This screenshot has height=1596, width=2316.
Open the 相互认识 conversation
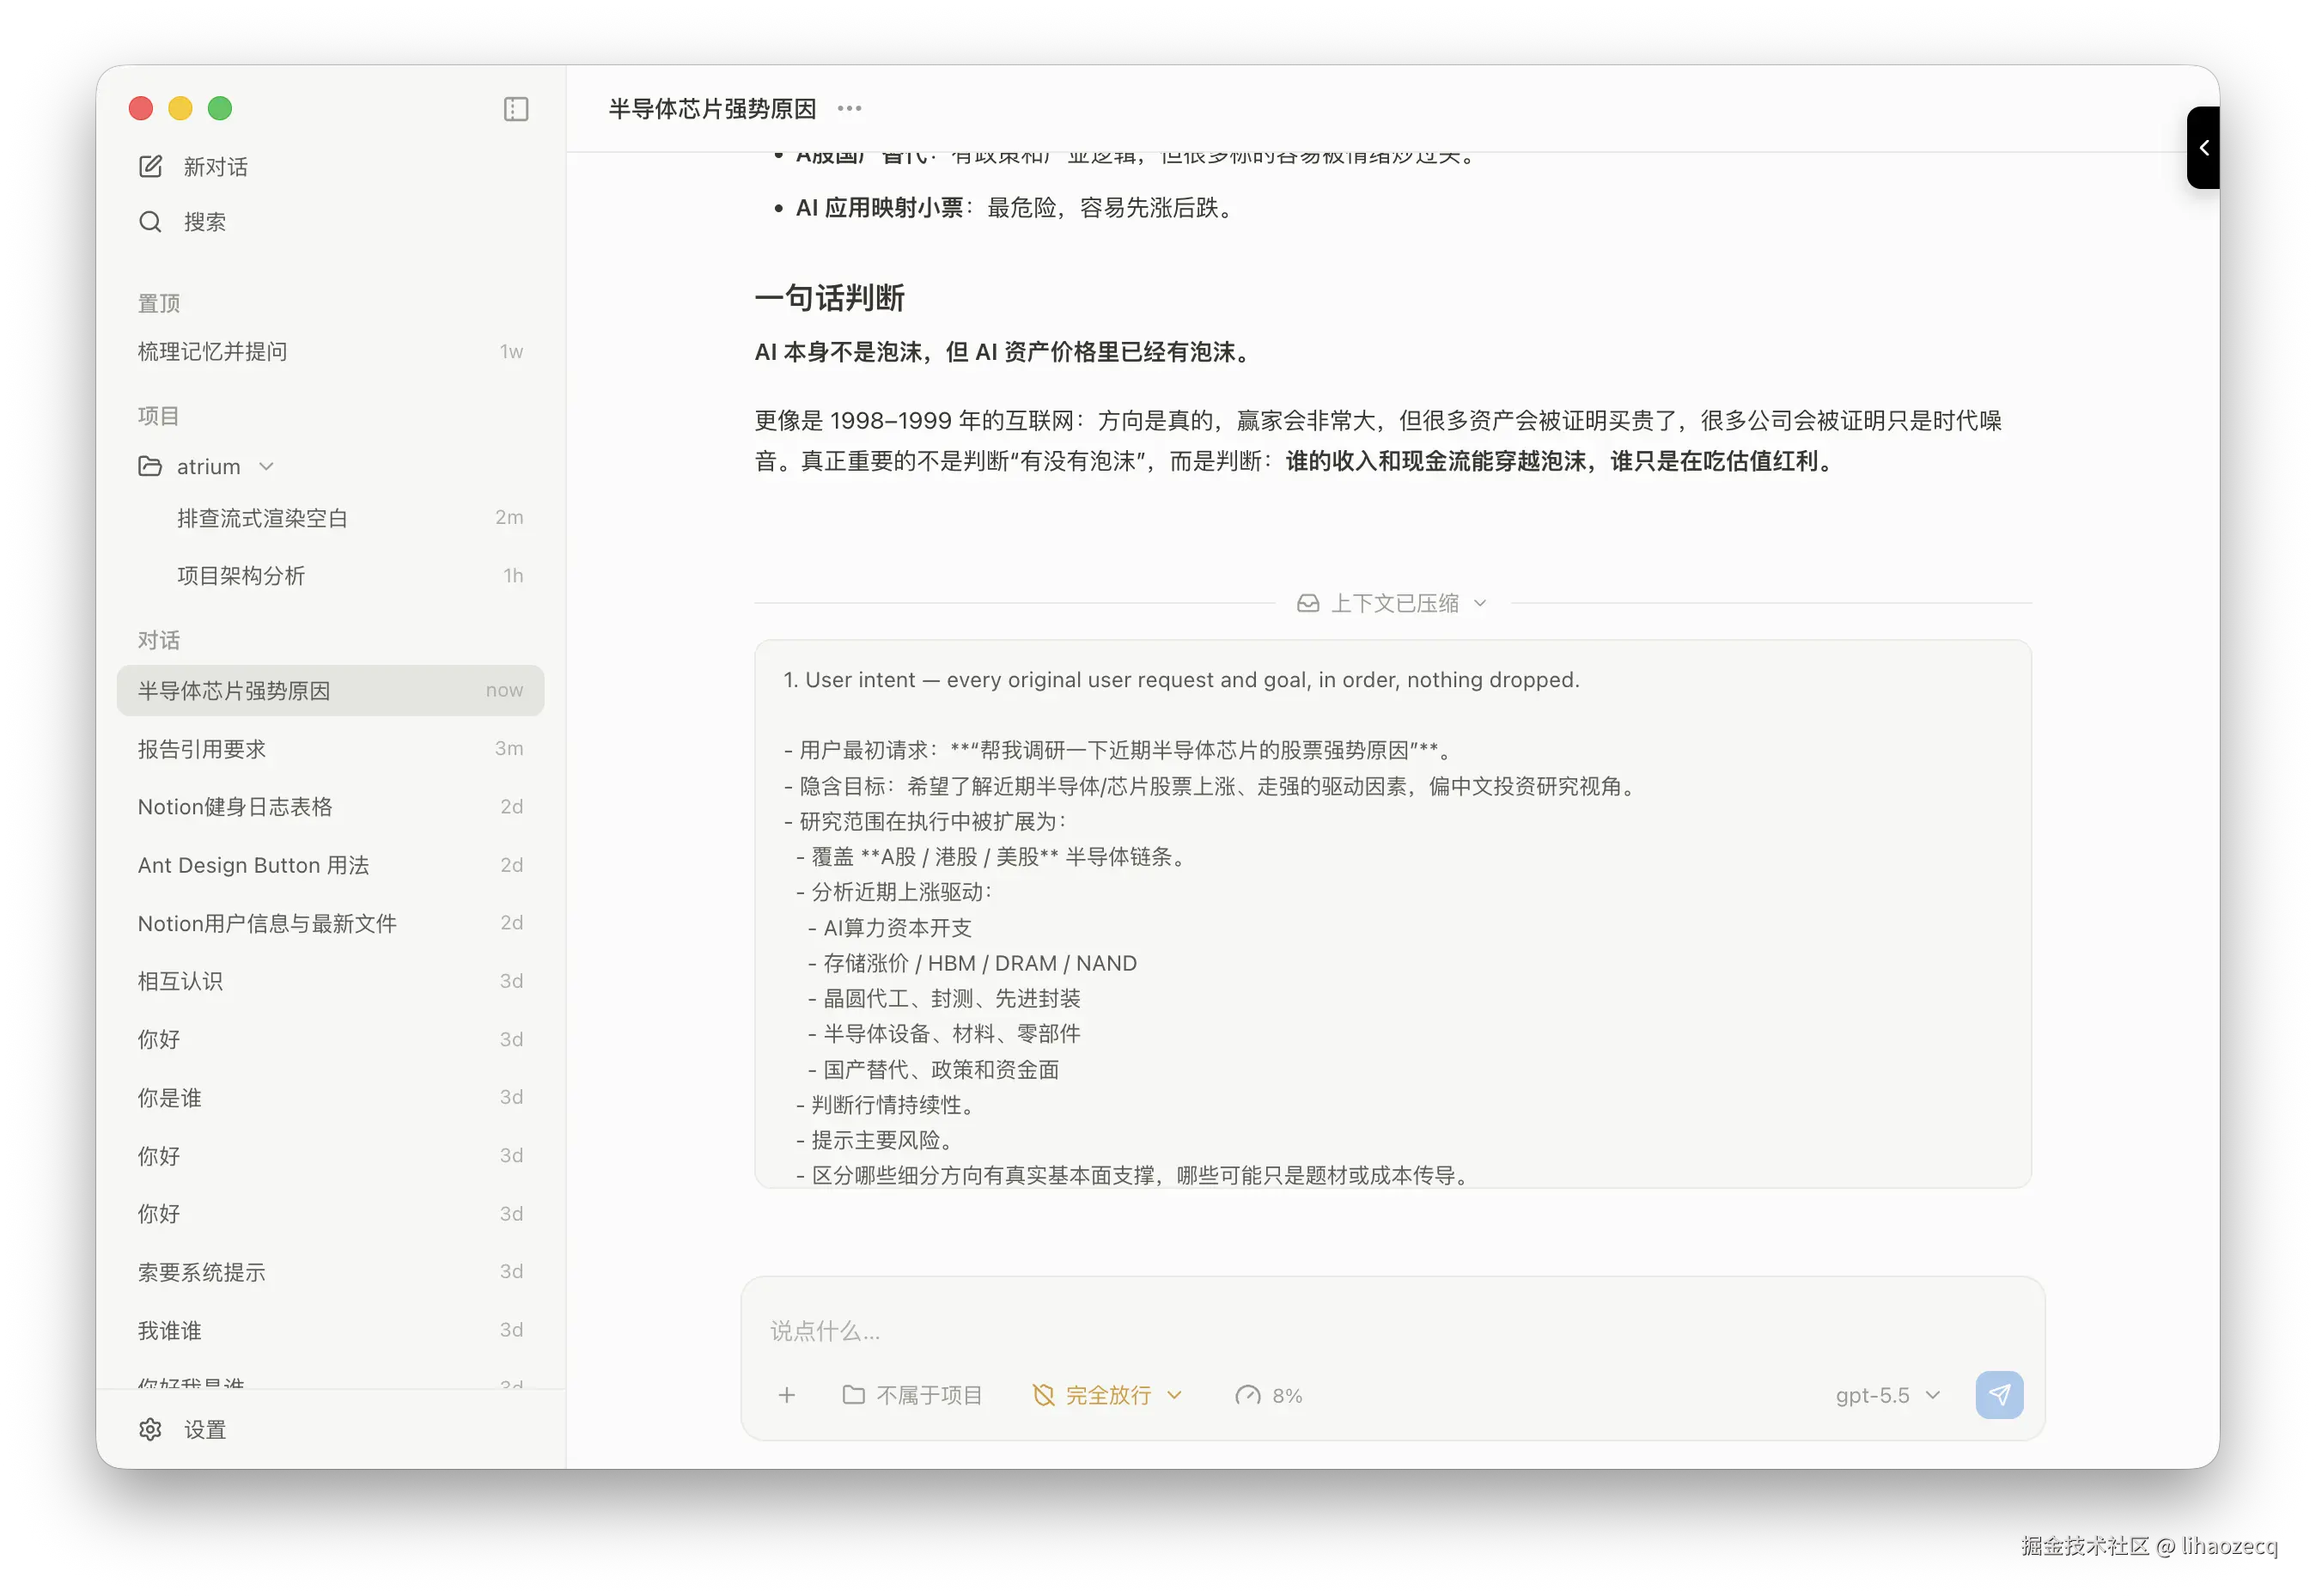click(x=330, y=981)
